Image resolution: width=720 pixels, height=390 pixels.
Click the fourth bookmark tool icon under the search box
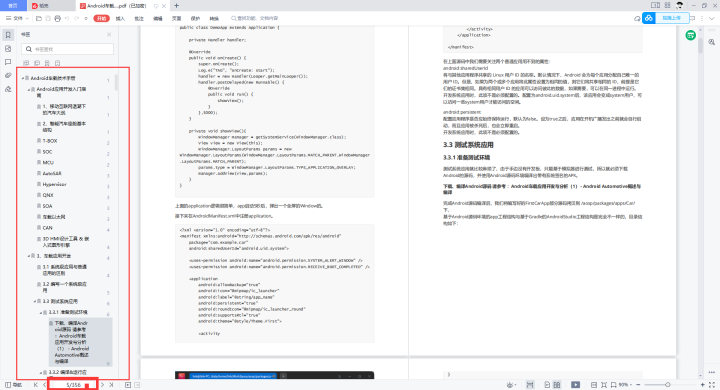coord(57,63)
